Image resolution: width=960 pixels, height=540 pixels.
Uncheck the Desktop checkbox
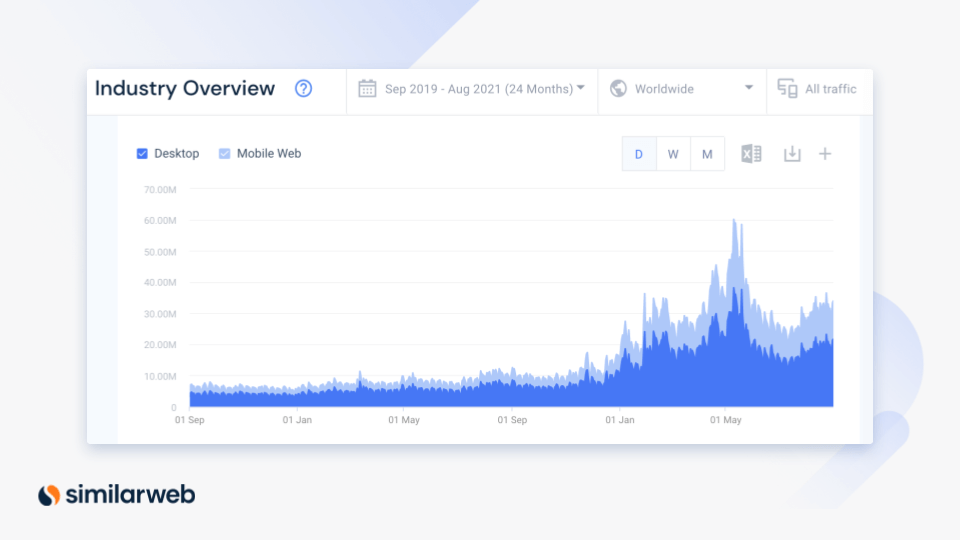(x=142, y=154)
